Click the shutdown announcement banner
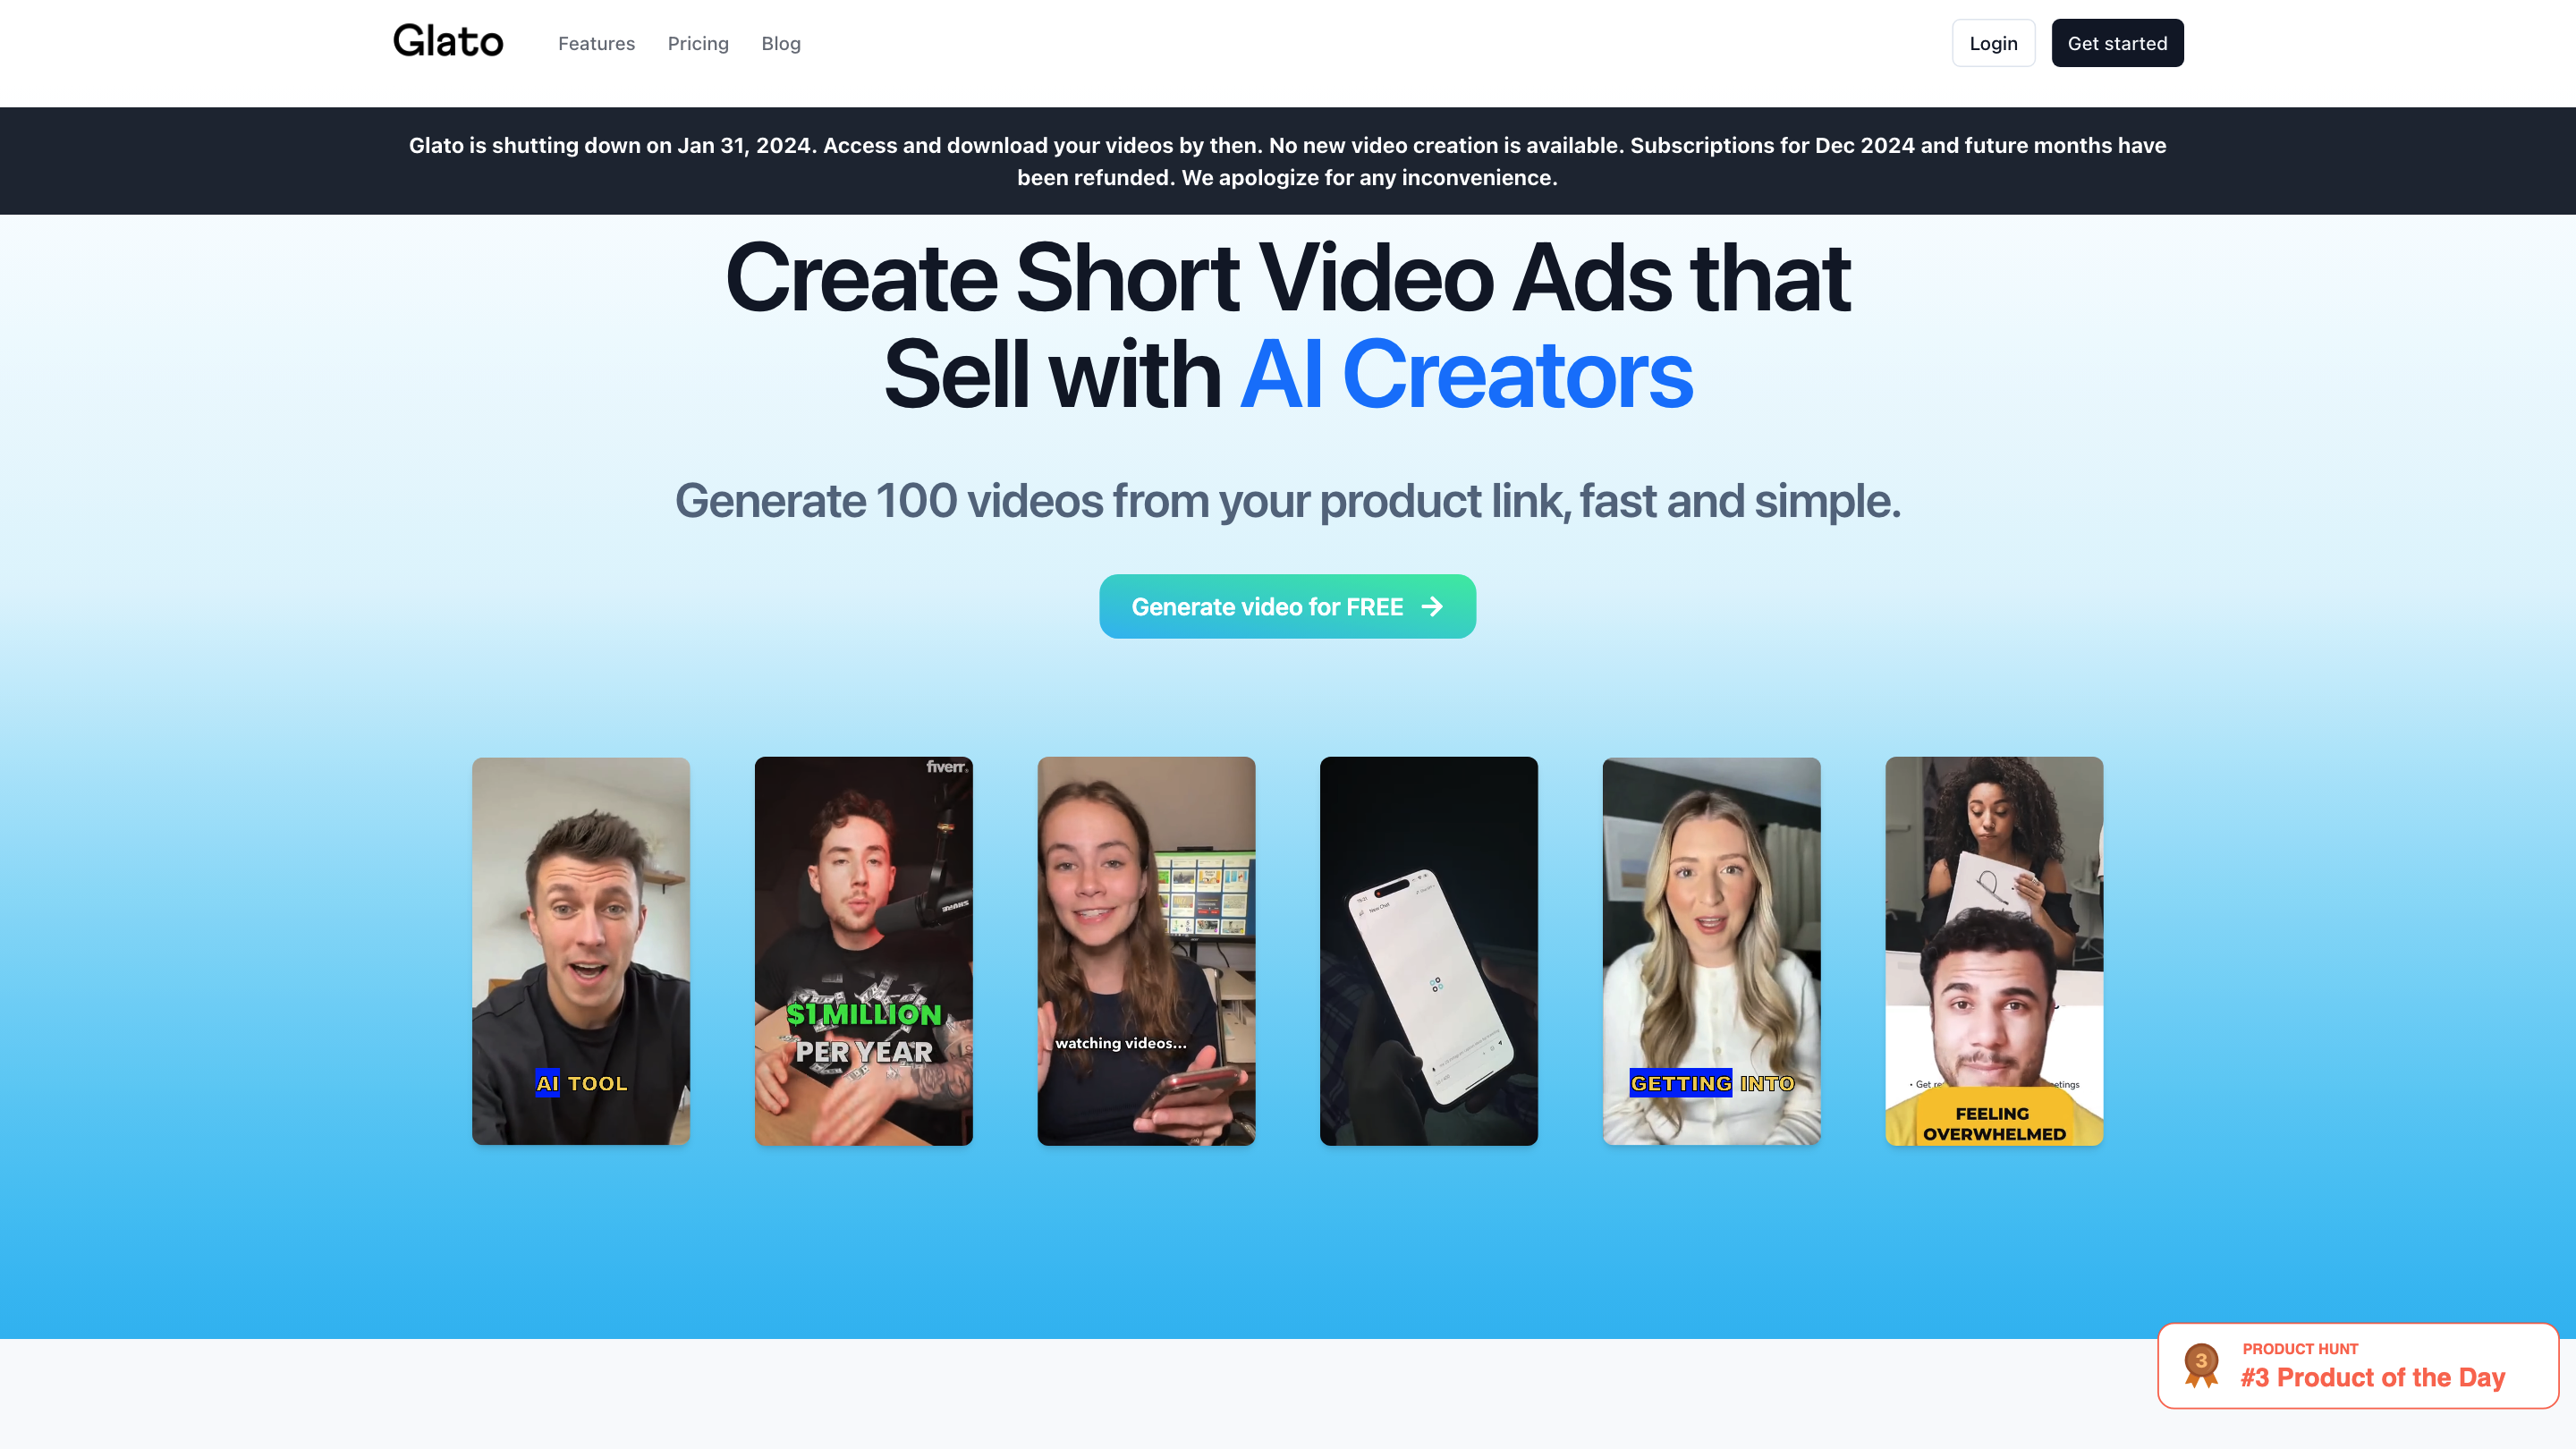The width and height of the screenshot is (2576, 1449). [1287, 161]
